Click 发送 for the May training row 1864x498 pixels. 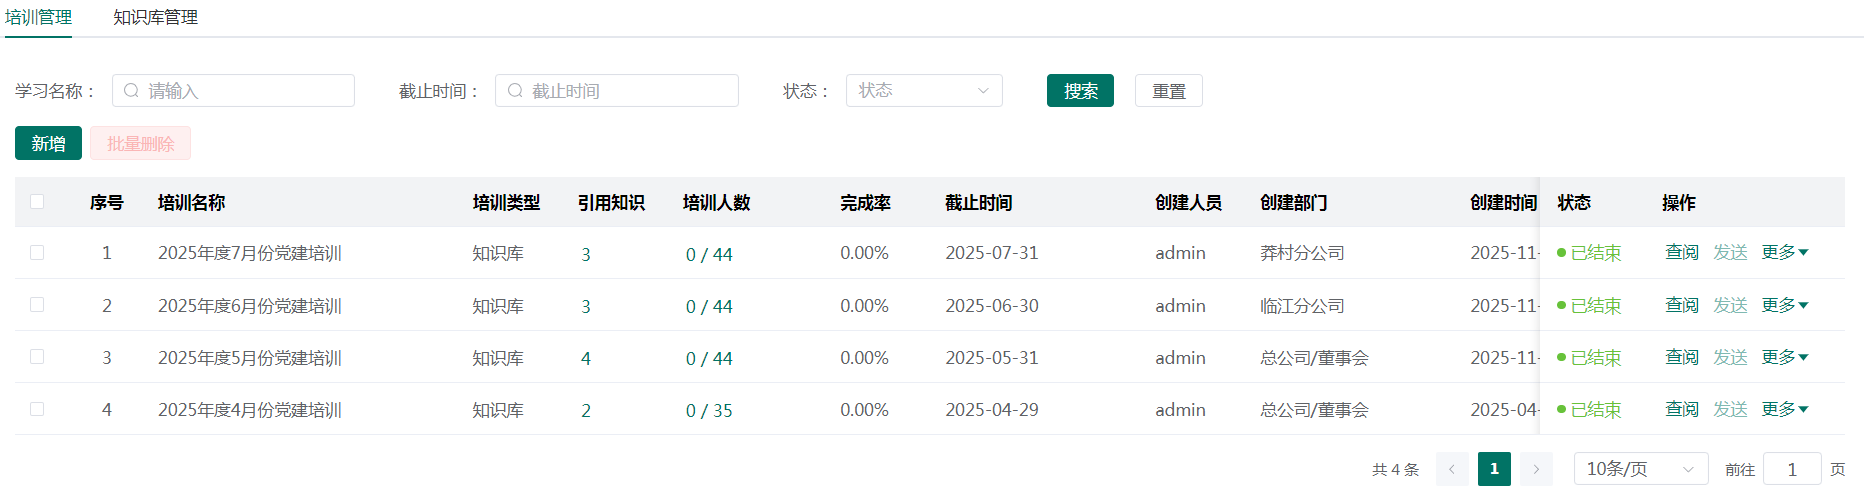tap(1730, 357)
